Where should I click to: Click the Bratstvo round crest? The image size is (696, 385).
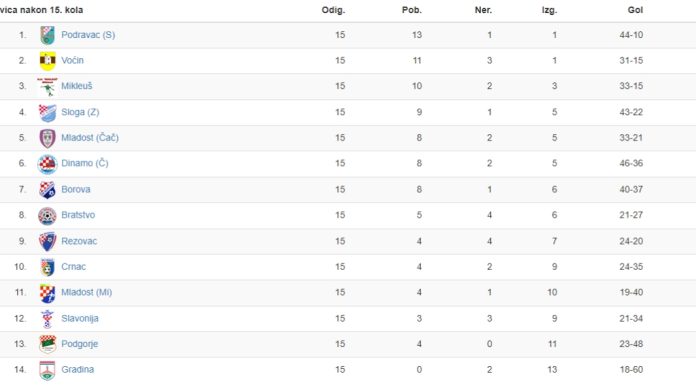(47, 215)
